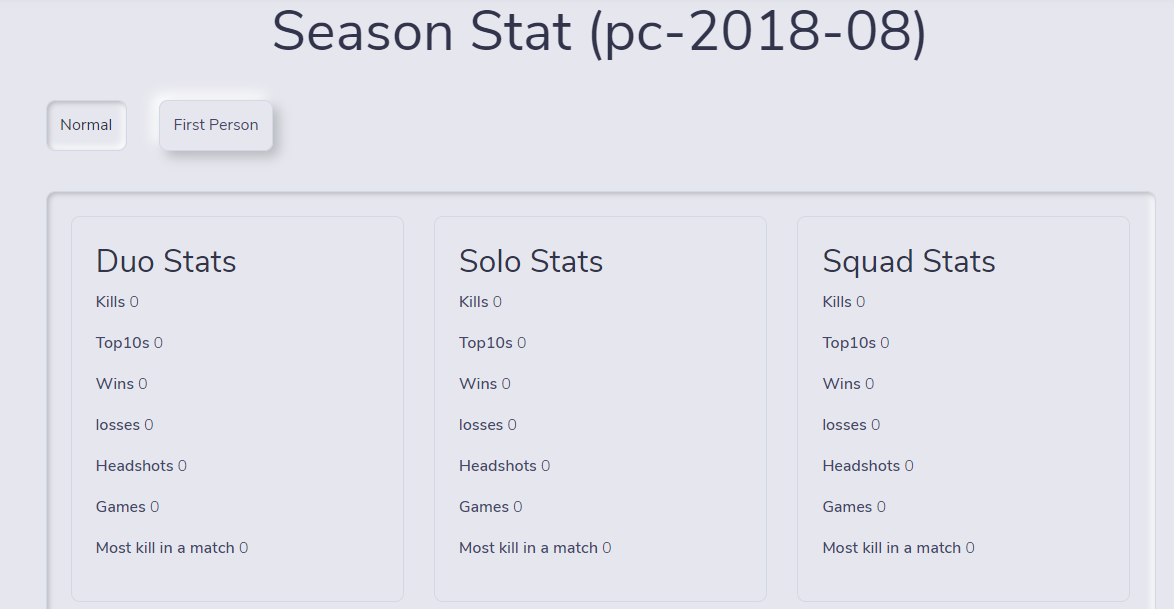1174x609 pixels.
Task: Switch to First Person mode
Action: click(216, 125)
